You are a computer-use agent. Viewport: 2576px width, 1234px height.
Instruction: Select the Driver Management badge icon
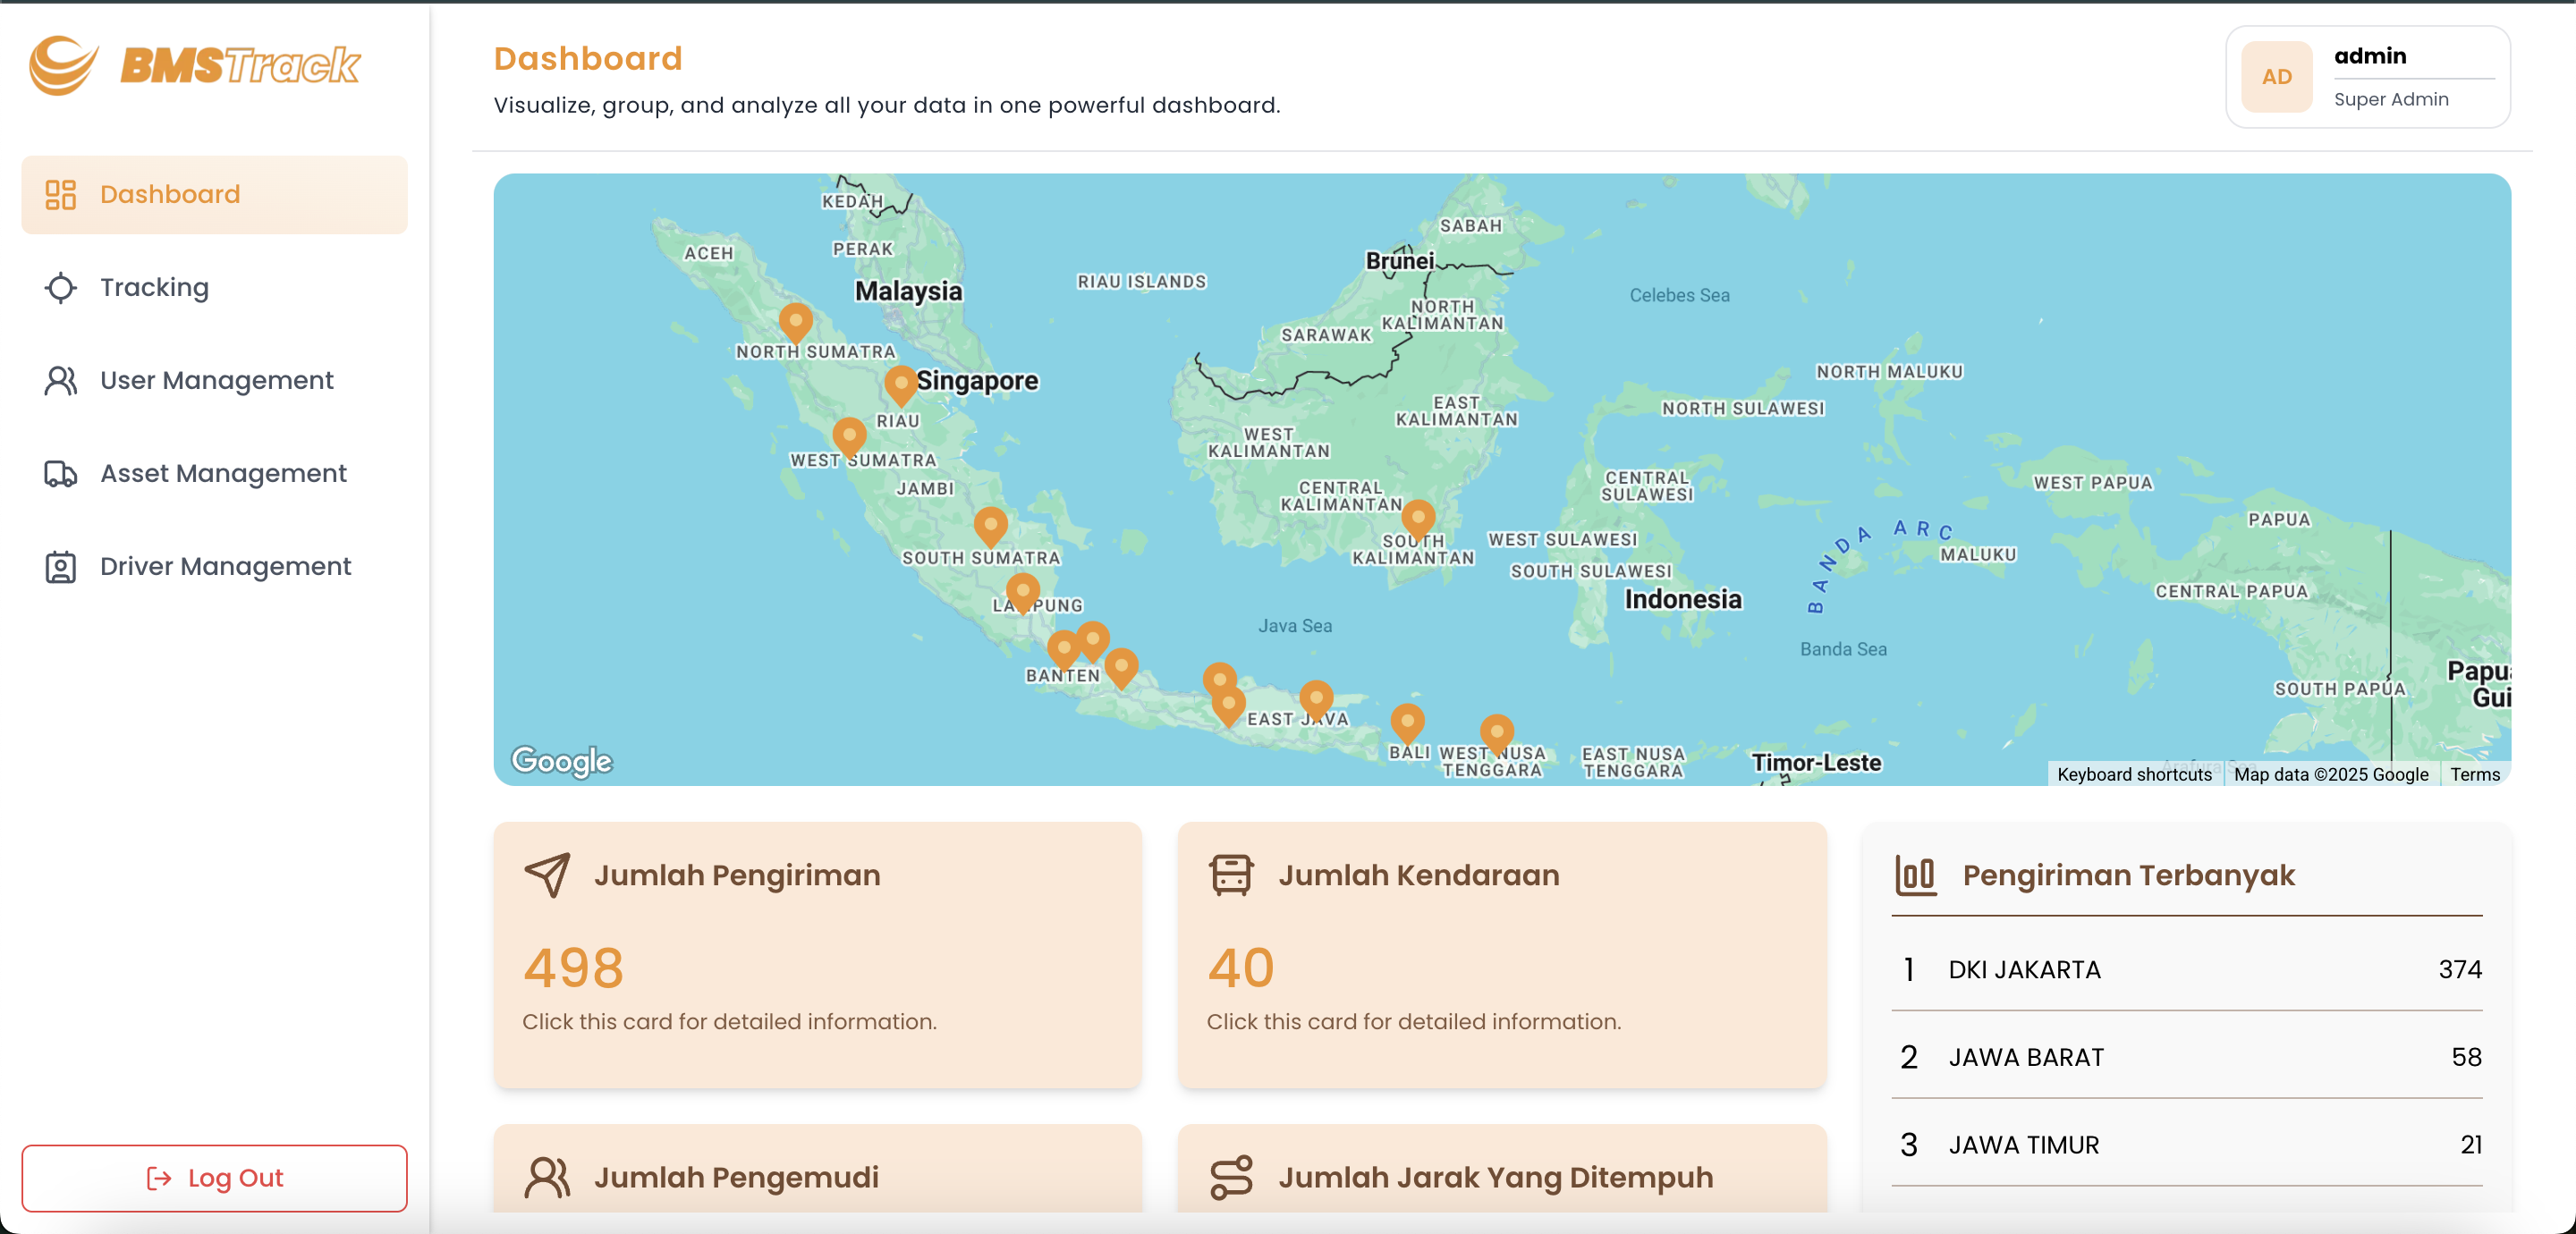(x=60, y=566)
